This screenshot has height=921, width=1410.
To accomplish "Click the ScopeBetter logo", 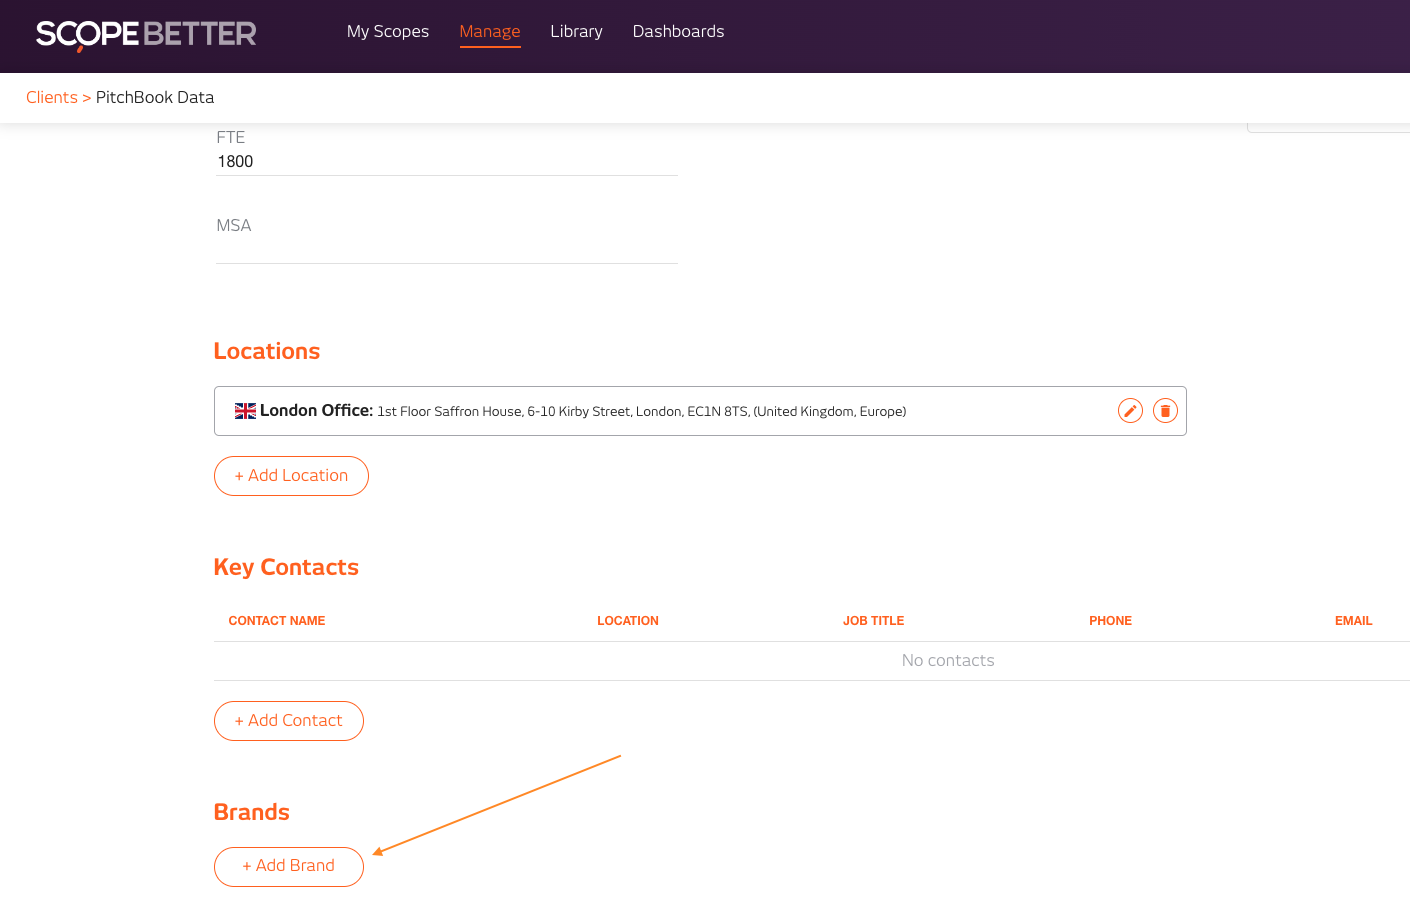I will tap(146, 34).
